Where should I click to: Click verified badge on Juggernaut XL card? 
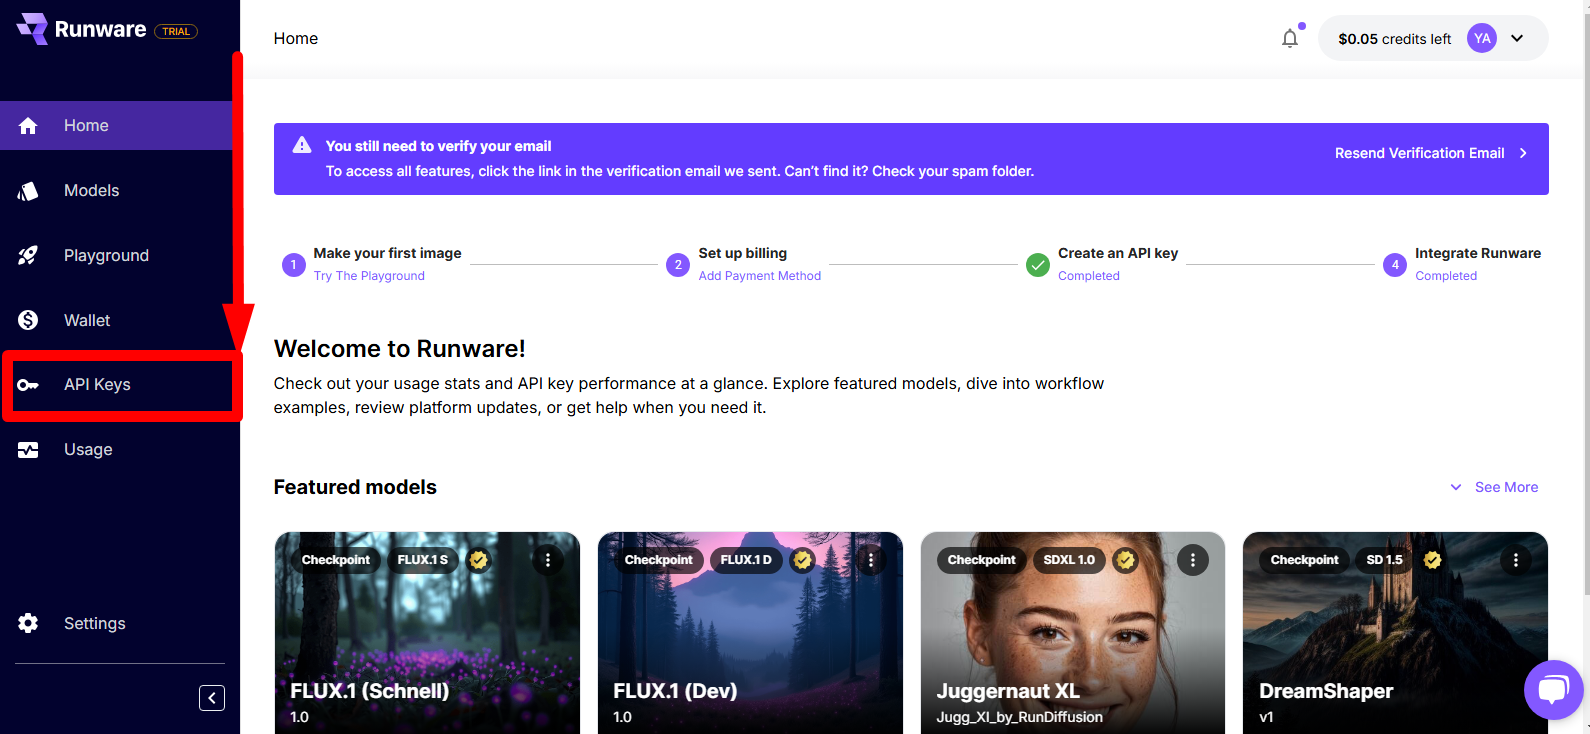[1126, 560]
